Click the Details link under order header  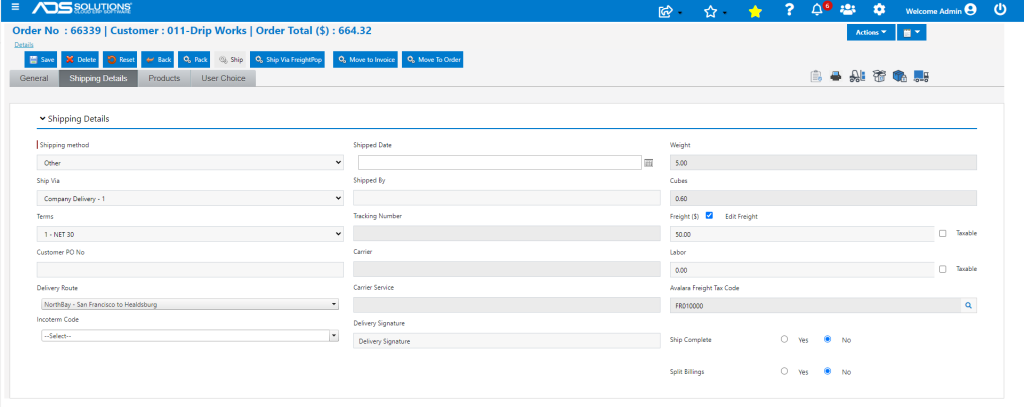pos(24,44)
